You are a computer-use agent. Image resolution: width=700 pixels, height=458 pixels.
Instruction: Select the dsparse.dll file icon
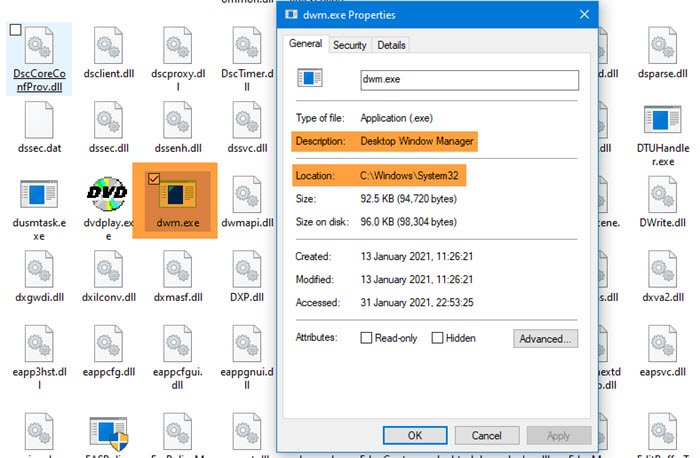(x=662, y=45)
